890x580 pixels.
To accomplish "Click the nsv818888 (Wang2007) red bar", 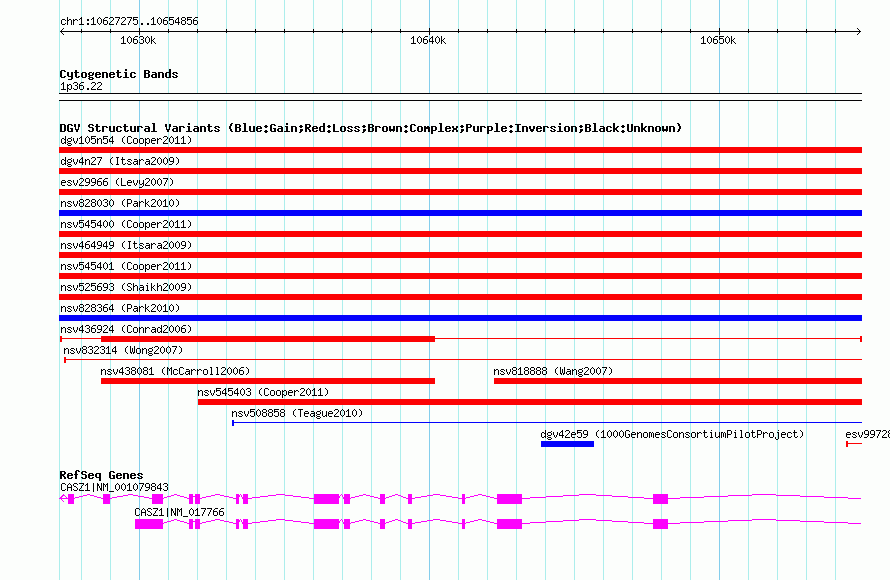I will point(678,381).
